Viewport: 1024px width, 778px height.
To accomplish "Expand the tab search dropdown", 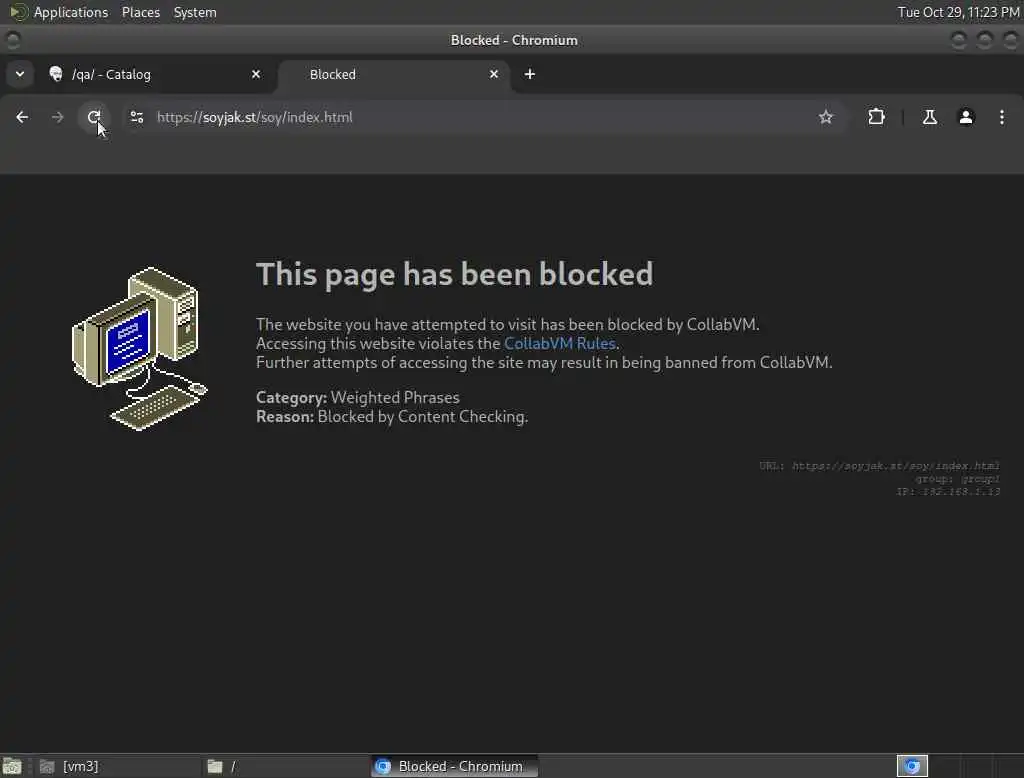I will (x=20, y=74).
